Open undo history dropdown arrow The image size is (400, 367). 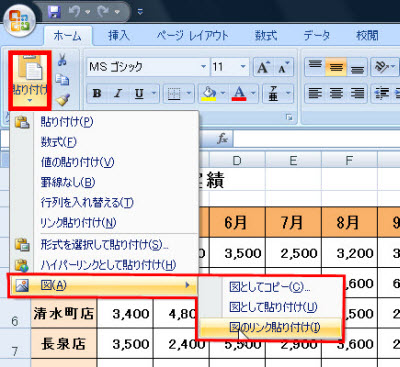click(88, 12)
